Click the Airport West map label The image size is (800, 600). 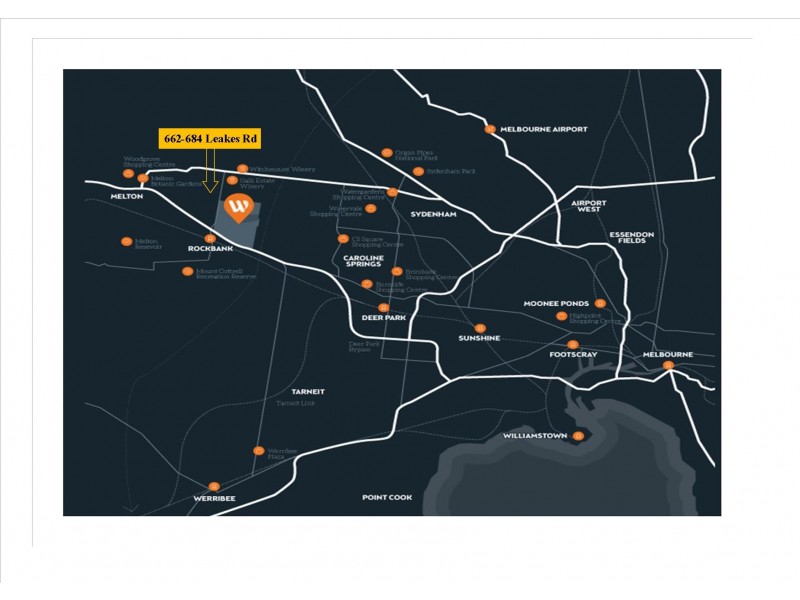(589, 207)
